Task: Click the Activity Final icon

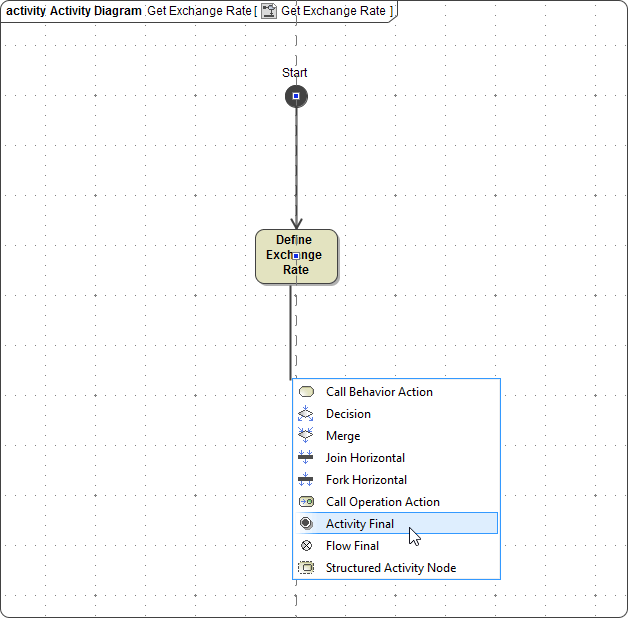Action: click(306, 524)
